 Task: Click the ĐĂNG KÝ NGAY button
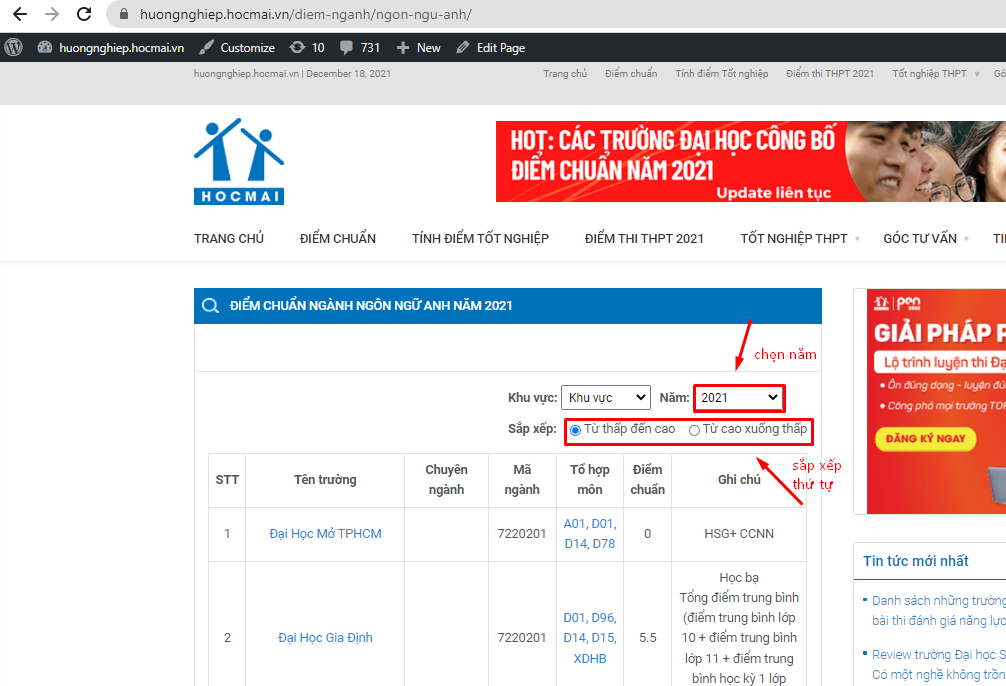pyautogui.click(x=925, y=438)
